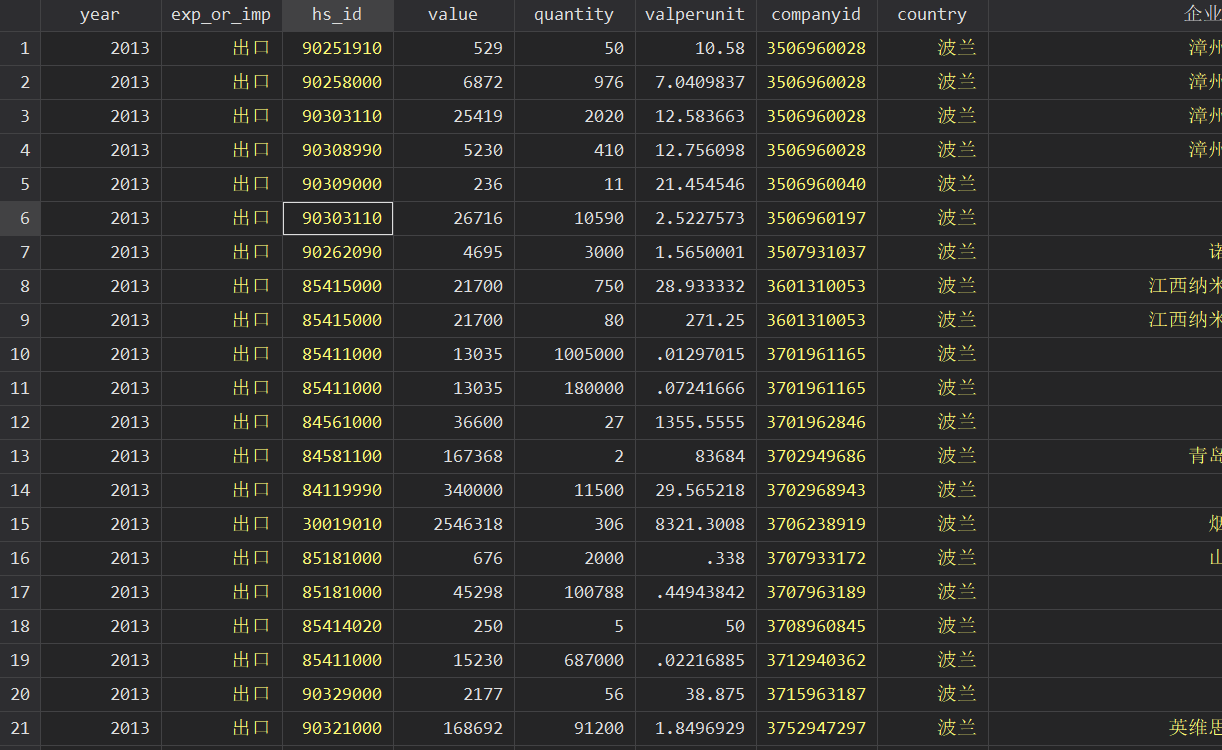Viewport: 1222px width, 750px height.
Task: Select the country column header
Action: tap(932, 15)
